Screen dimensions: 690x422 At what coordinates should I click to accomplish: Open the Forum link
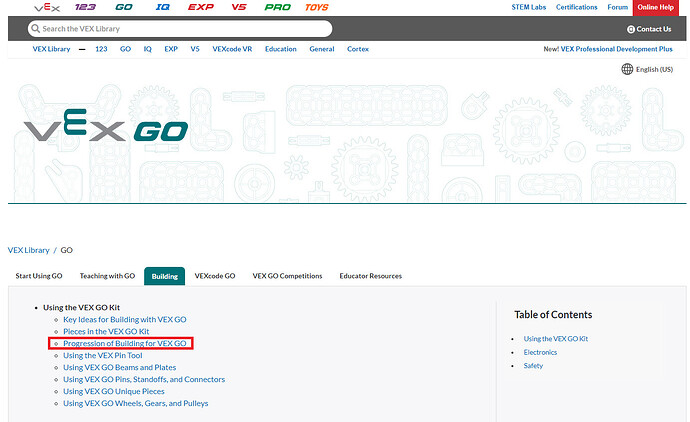click(617, 7)
